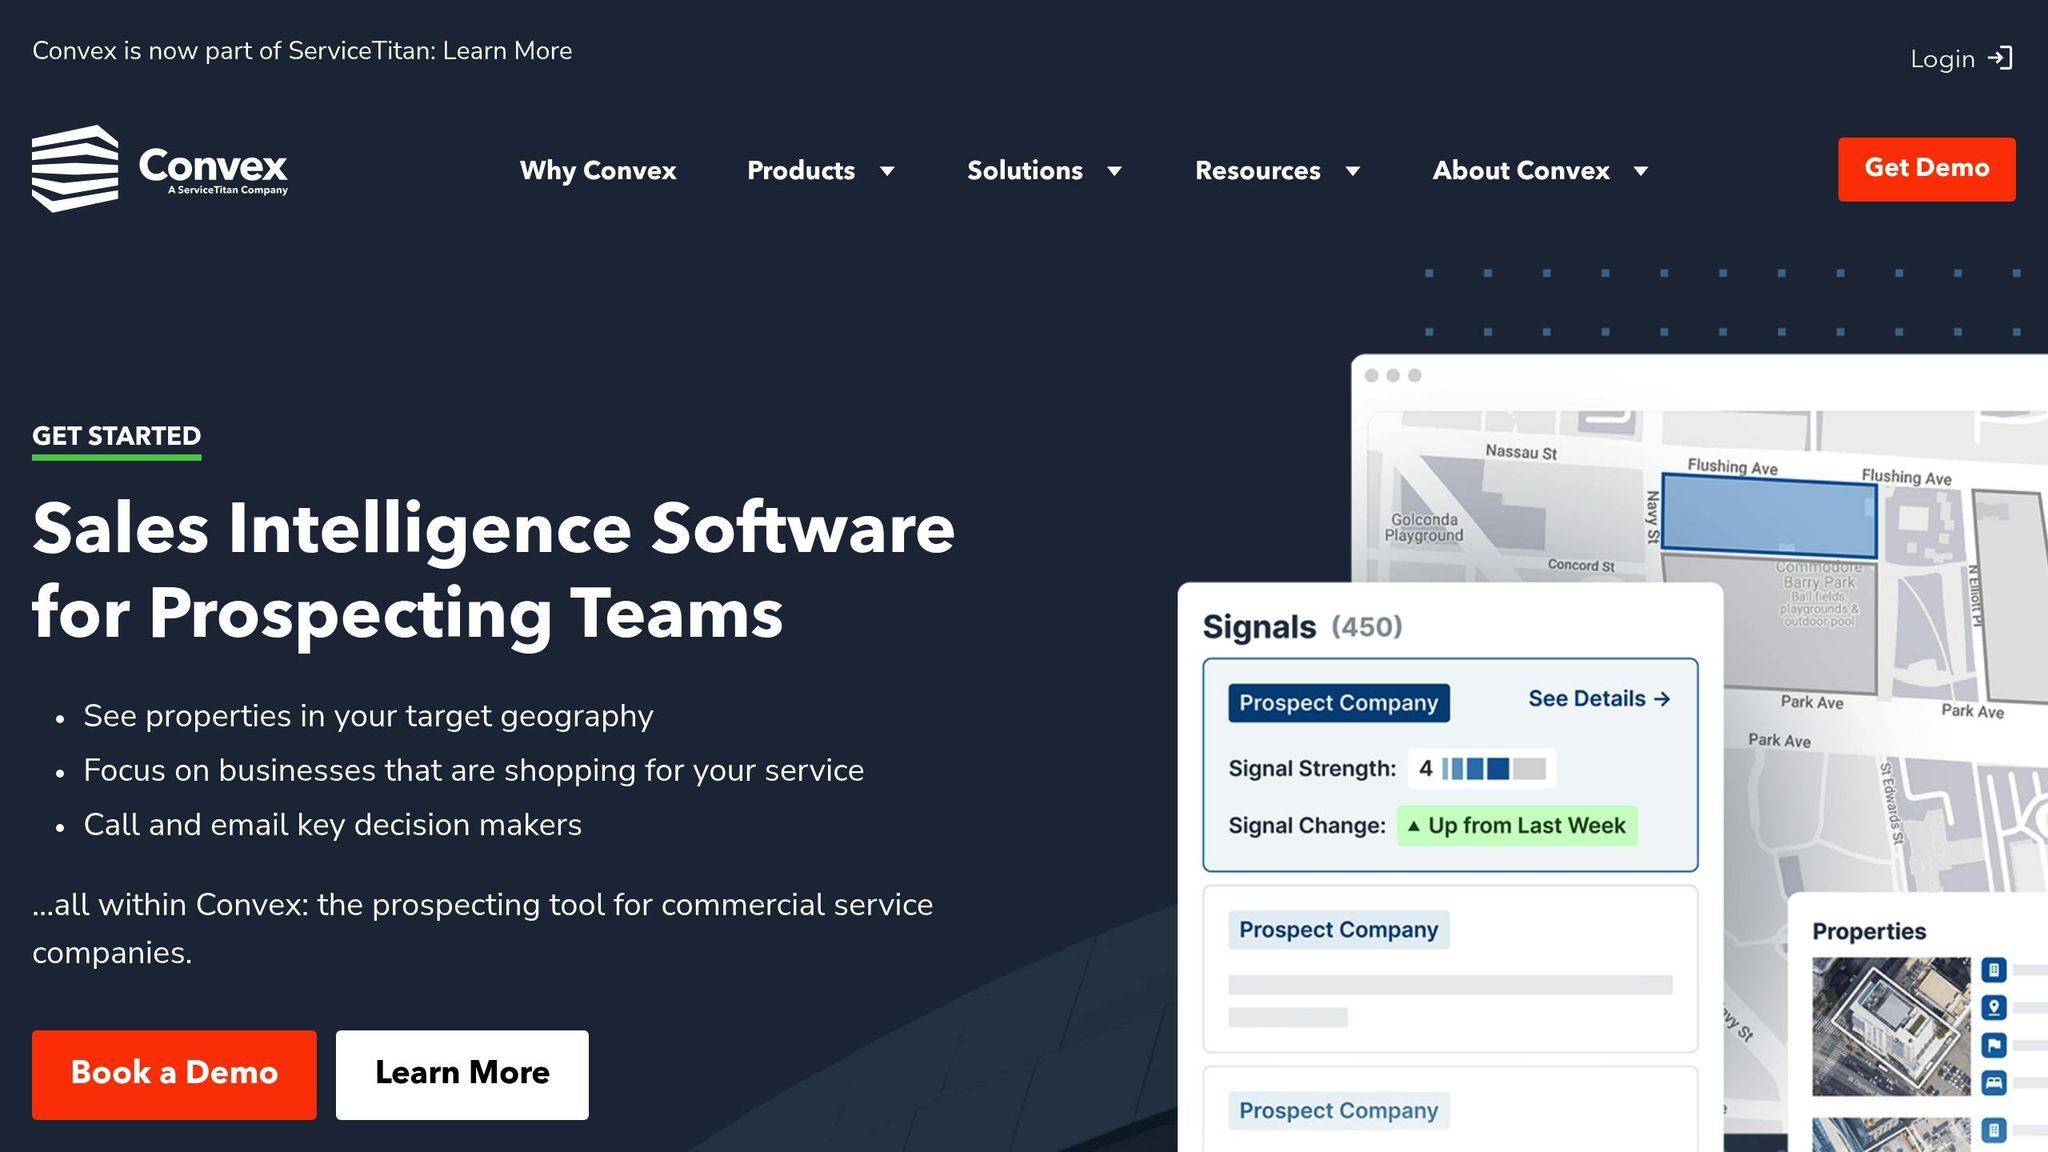Image resolution: width=2048 pixels, height=1152 pixels.
Task: Click the building icon beside first property
Action: pyautogui.click(x=1994, y=969)
